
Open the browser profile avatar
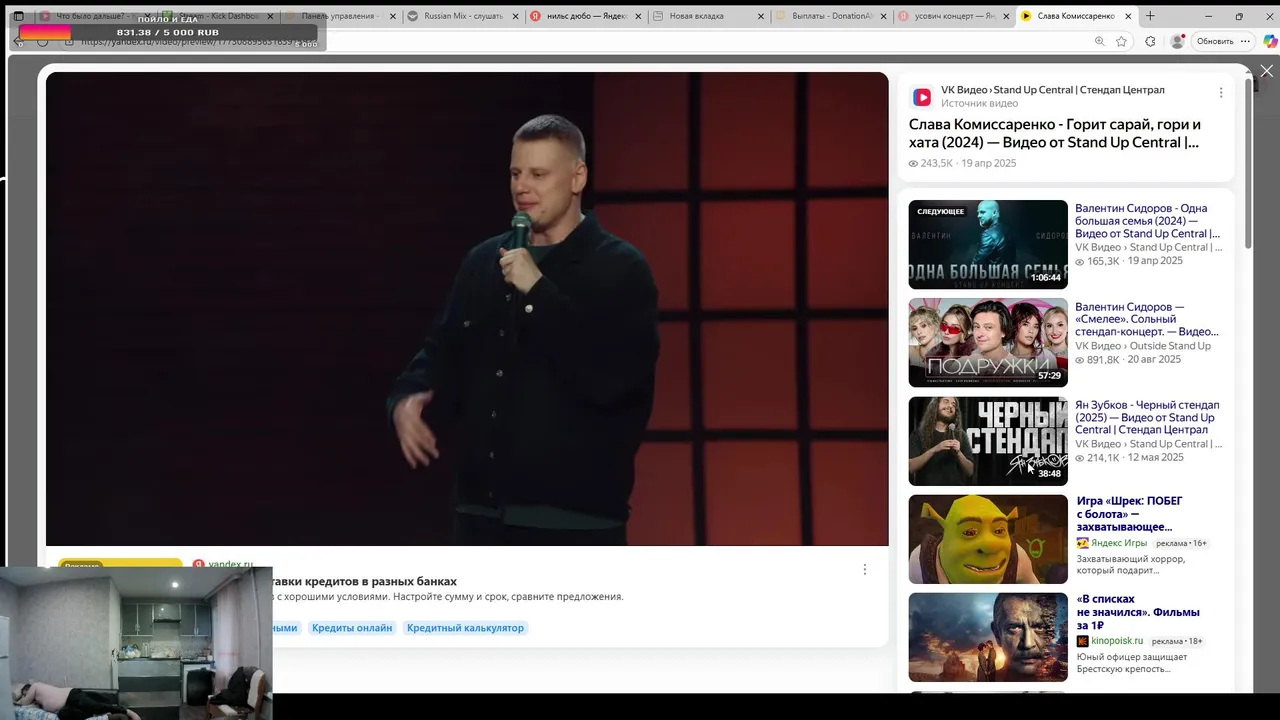1177,41
